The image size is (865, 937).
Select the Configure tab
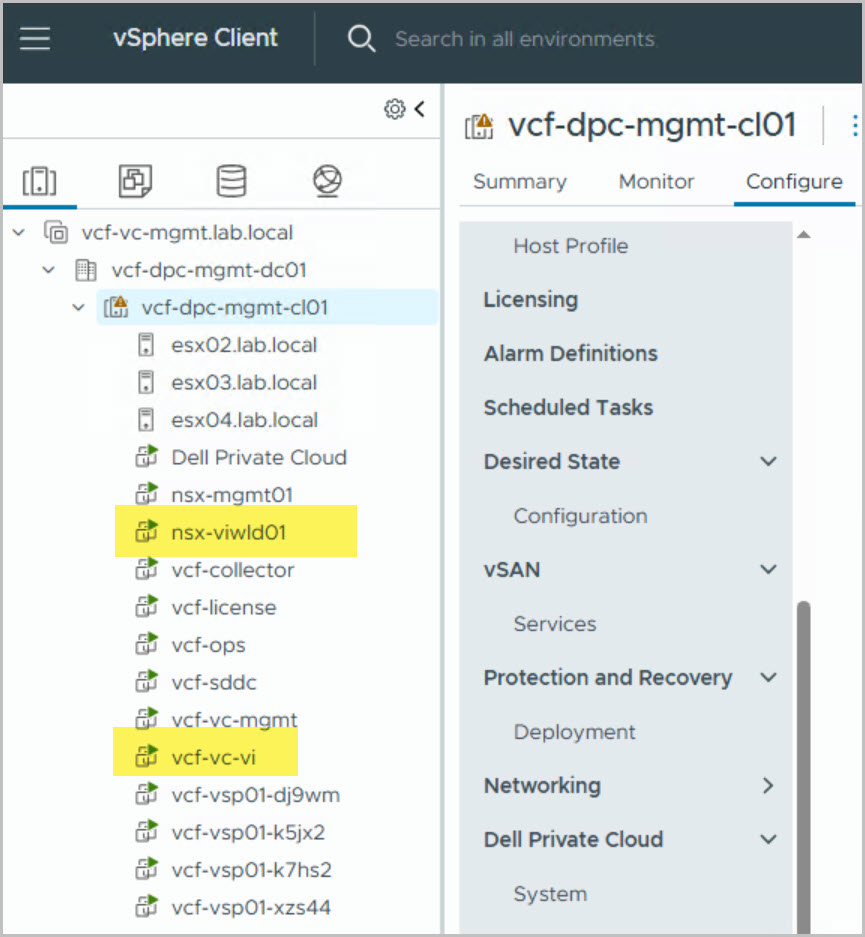tap(795, 182)
